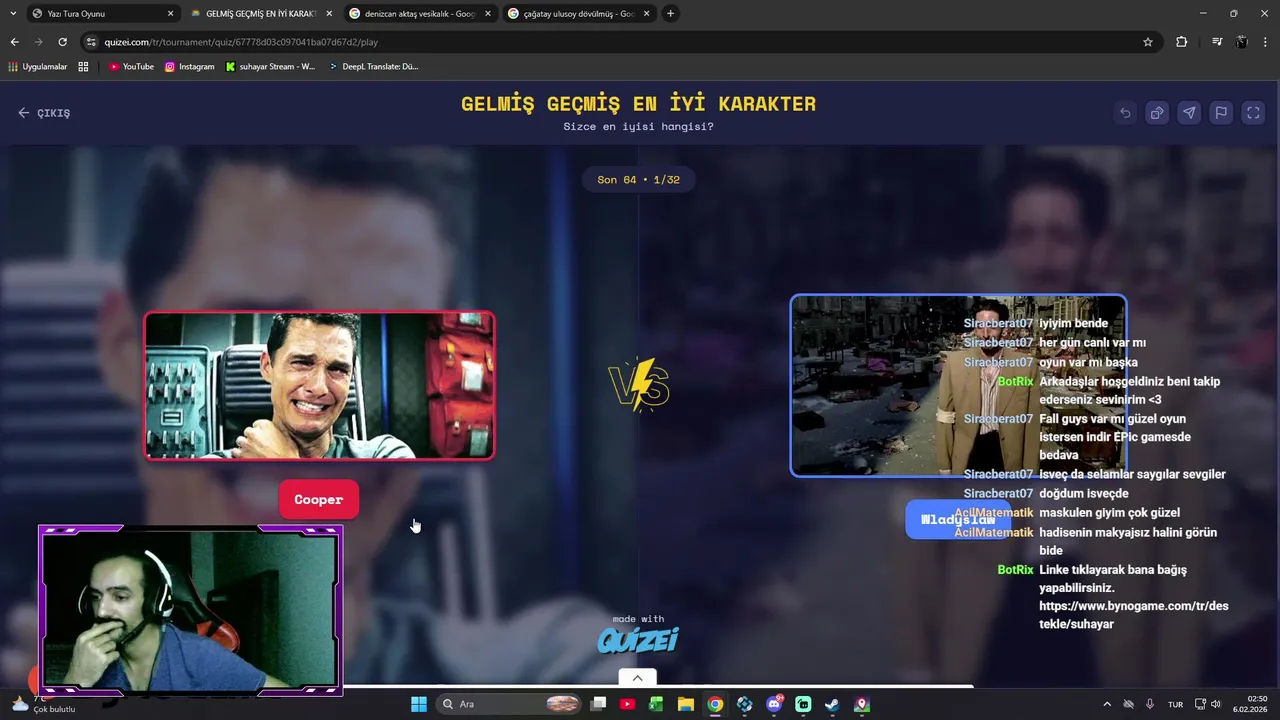Switch to GELMİŞ GEÇMİŞ EN İYİ KARAKTER tab
1280x720 pixels.
coord(260,14)
